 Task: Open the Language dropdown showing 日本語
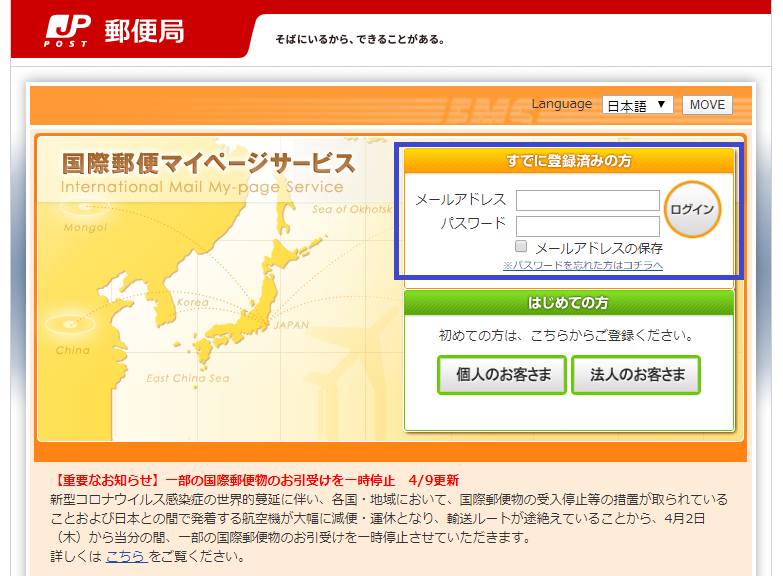(638, 105)
